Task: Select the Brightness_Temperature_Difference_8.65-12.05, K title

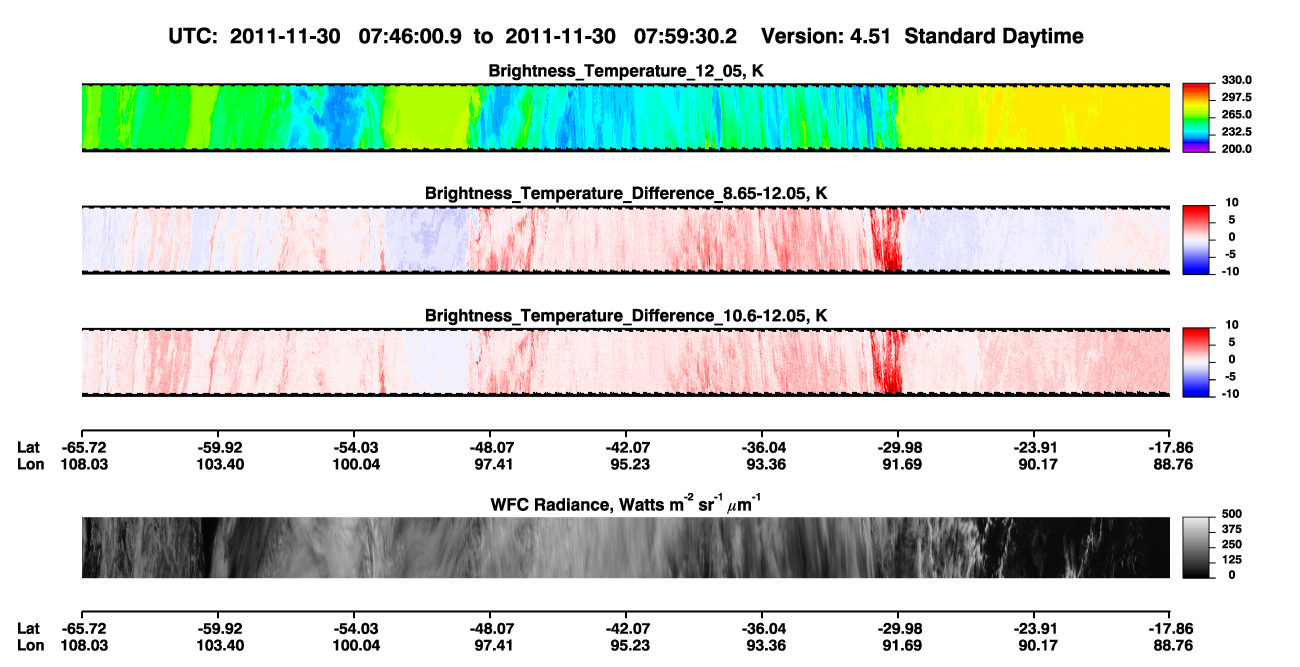Action: (626, 193)
